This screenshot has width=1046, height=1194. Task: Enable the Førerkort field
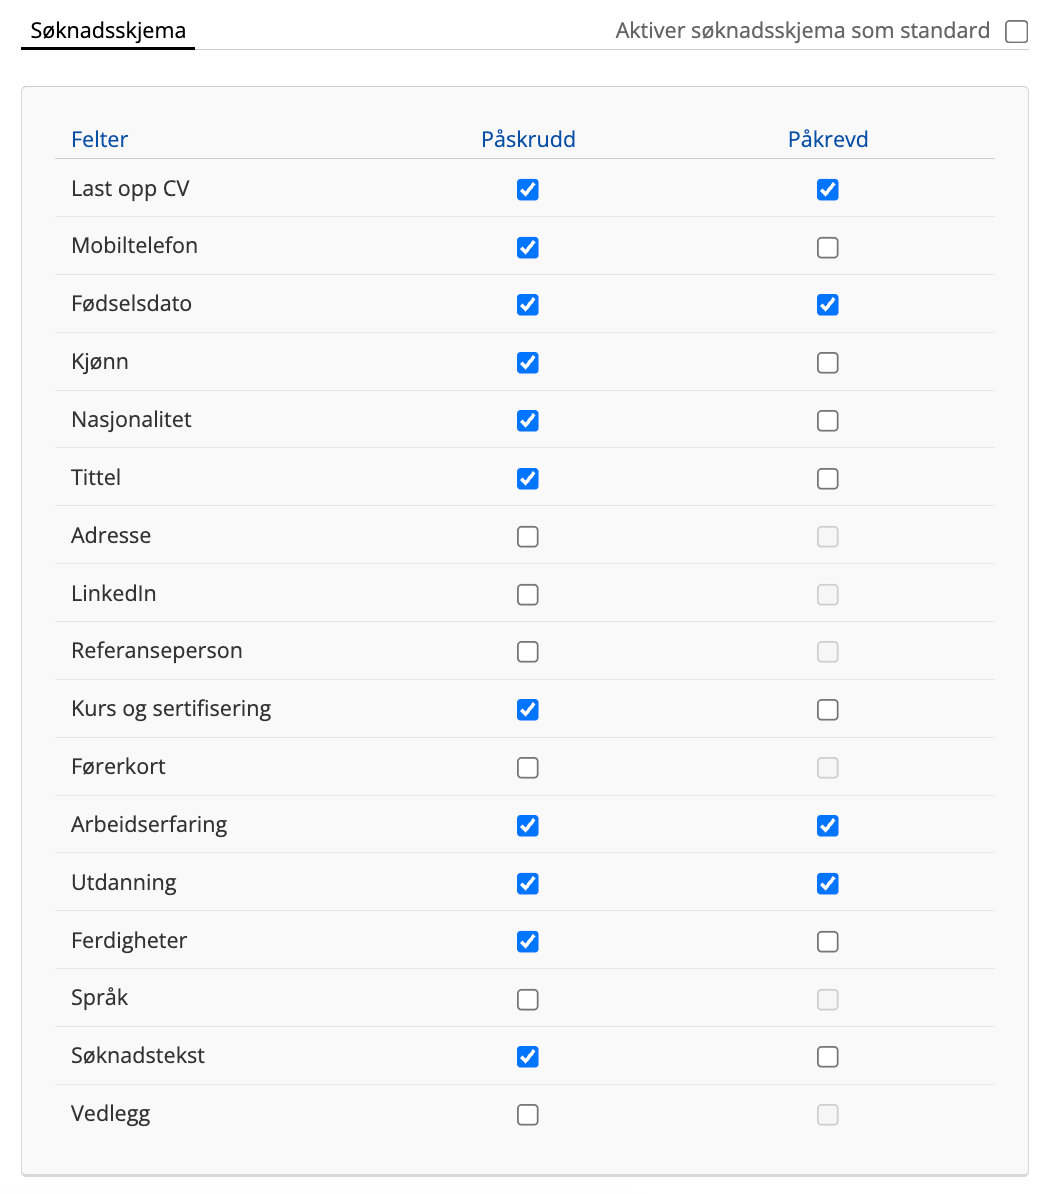coord(528,768)
